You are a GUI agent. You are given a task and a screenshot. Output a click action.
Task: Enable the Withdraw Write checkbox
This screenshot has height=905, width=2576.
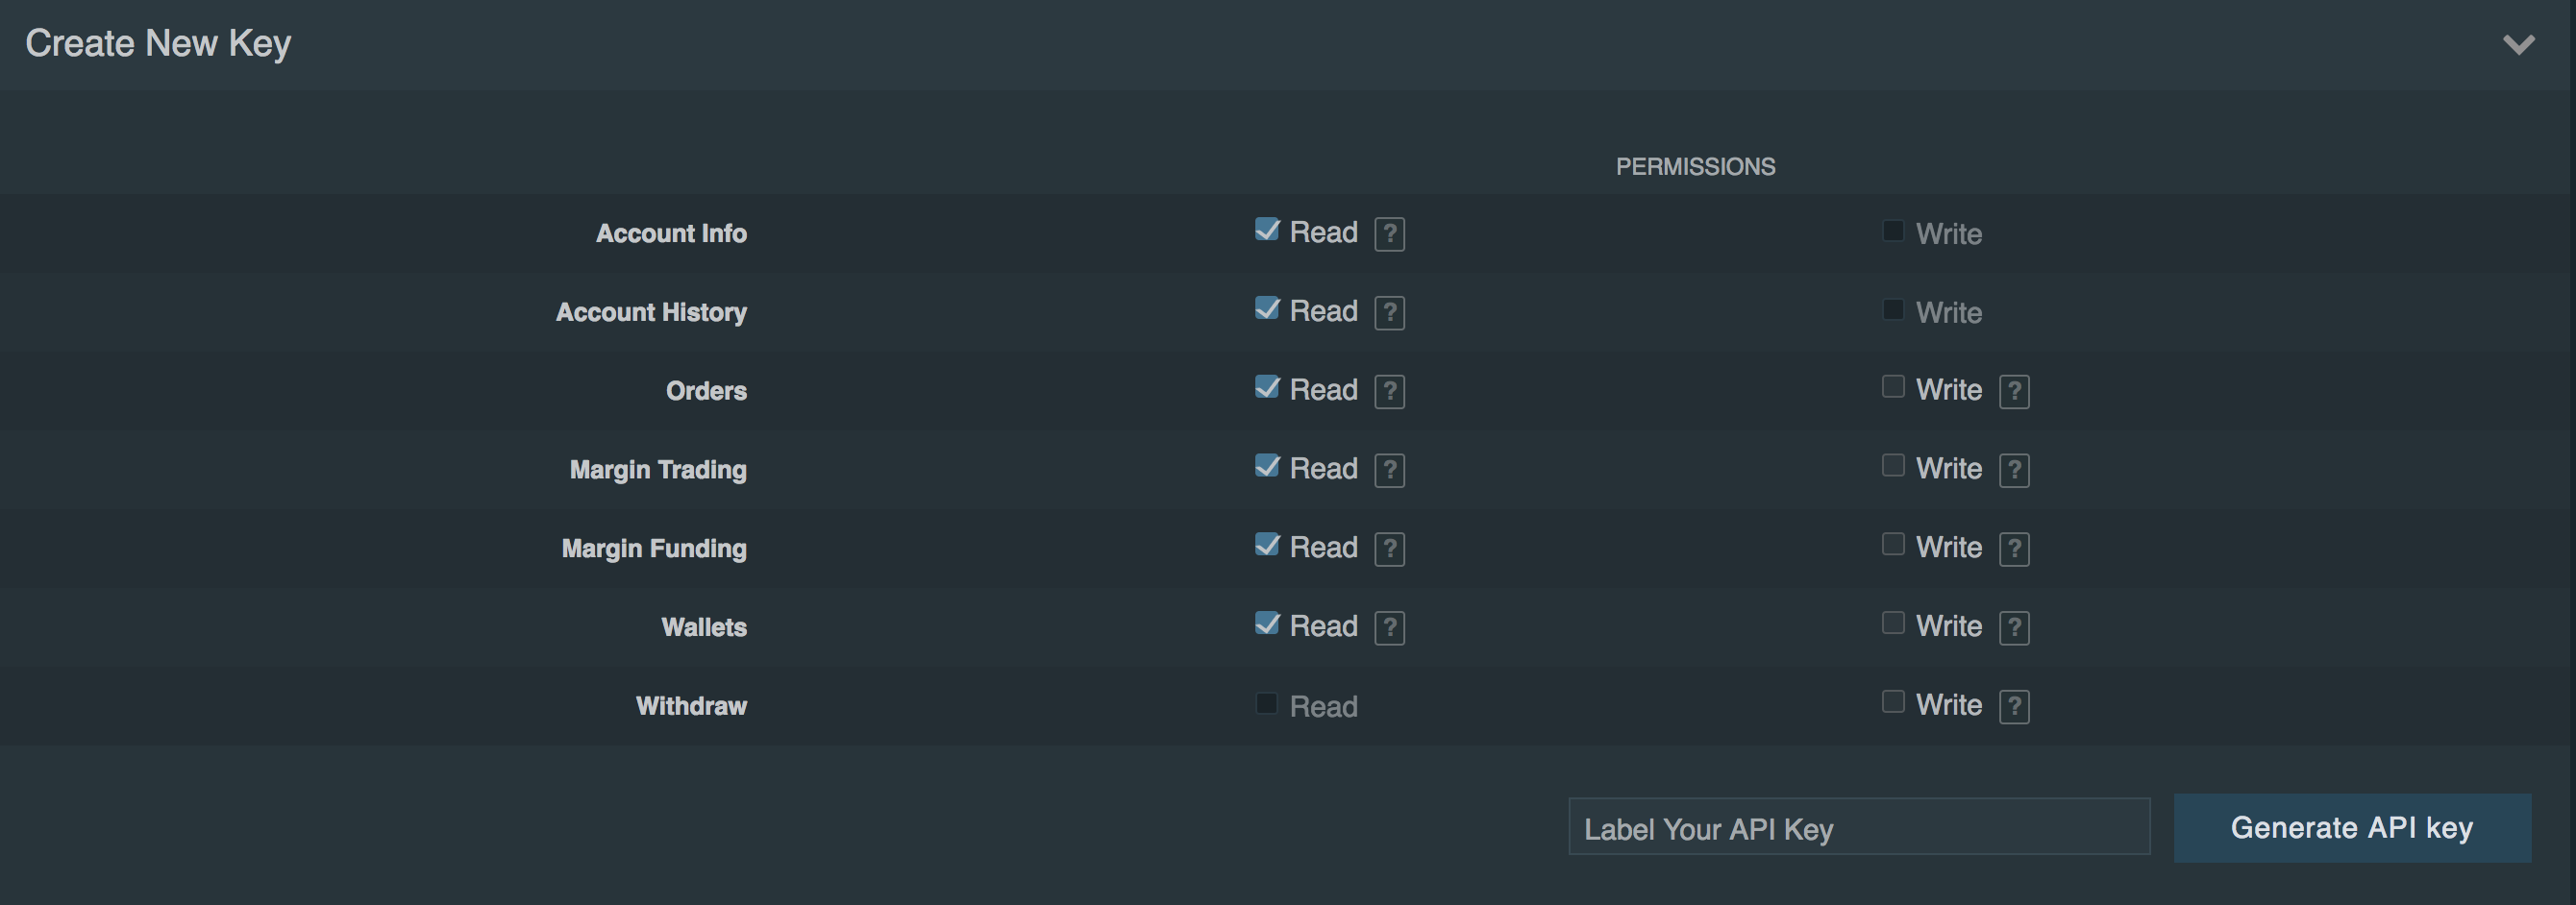(x=1893, y=702)
